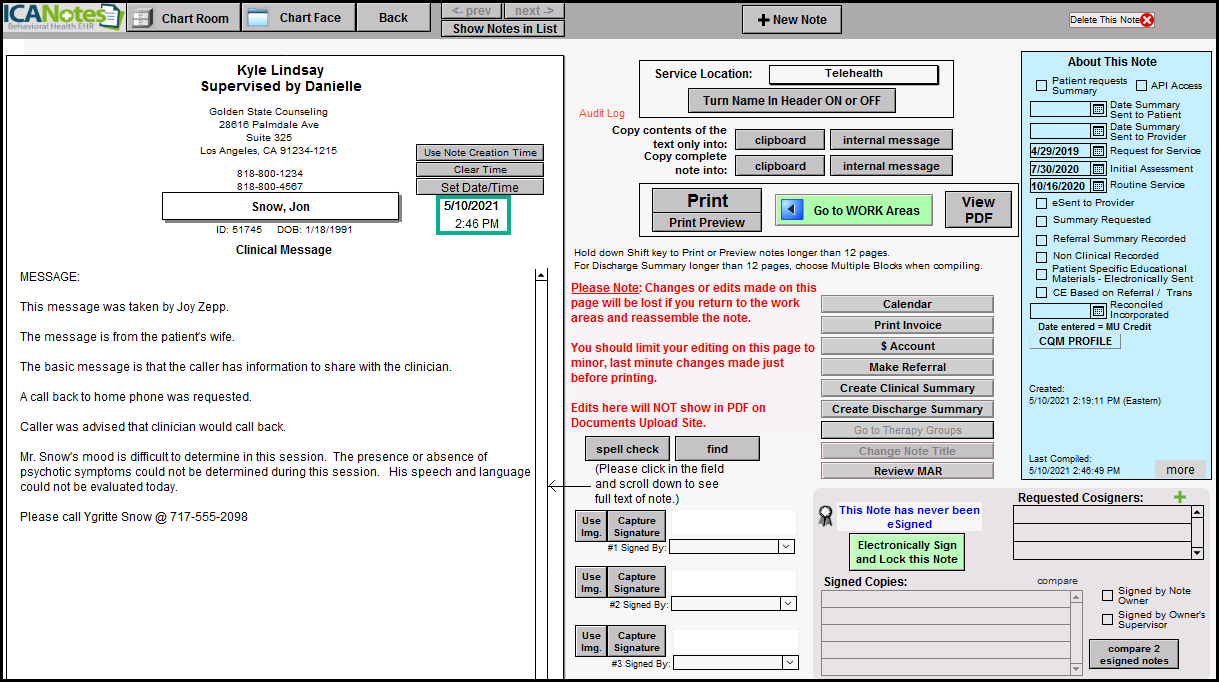The width and height of the screenshot is (1219, 682).
Task: Enable the API Access checkbox
Action: [x=1141, y=86]
